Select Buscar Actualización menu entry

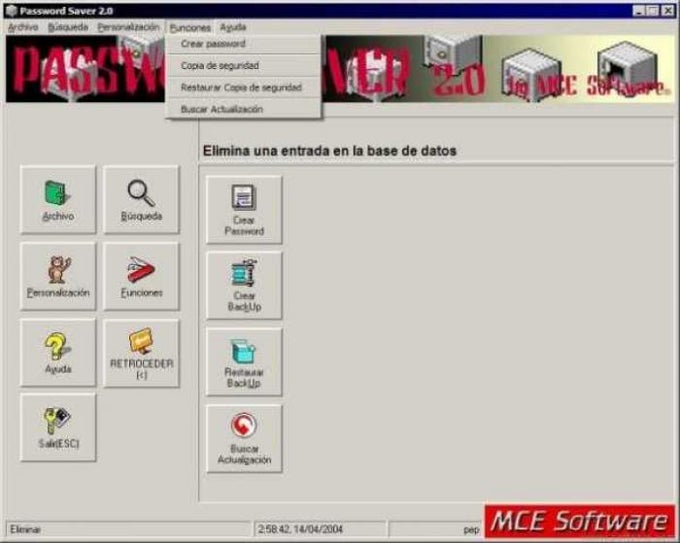click(243, 109)
